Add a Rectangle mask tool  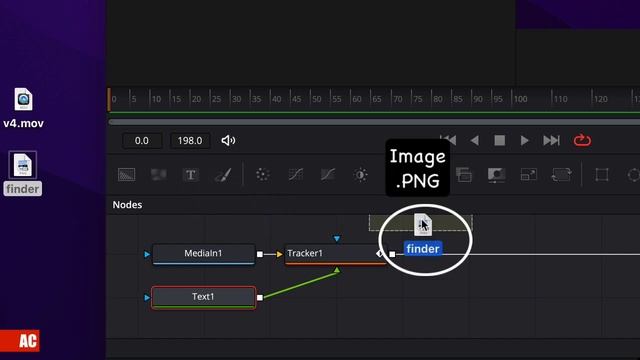(602, 175)
